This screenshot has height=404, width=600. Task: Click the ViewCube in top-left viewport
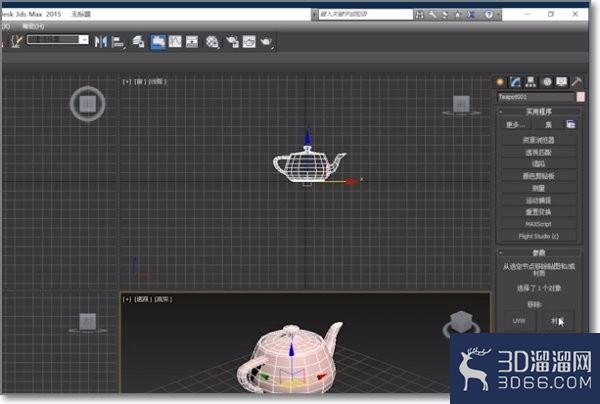point(88,104)
